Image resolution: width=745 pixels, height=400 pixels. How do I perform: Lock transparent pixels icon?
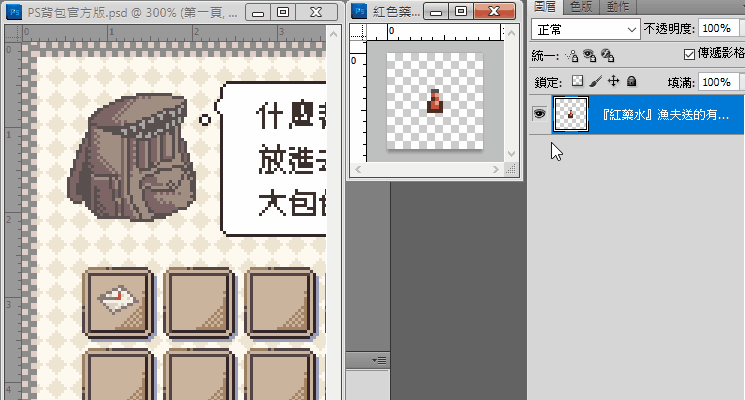577,81
